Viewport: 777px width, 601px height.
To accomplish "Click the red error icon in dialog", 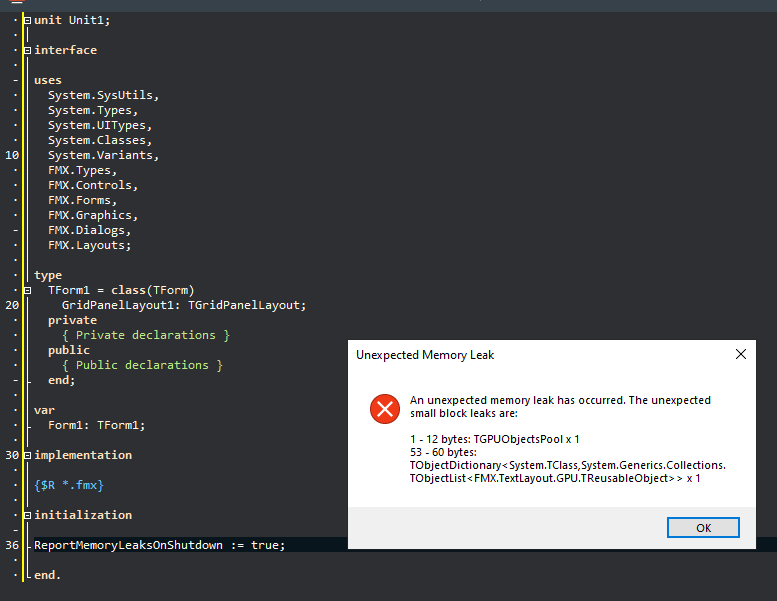I will 384,408.
